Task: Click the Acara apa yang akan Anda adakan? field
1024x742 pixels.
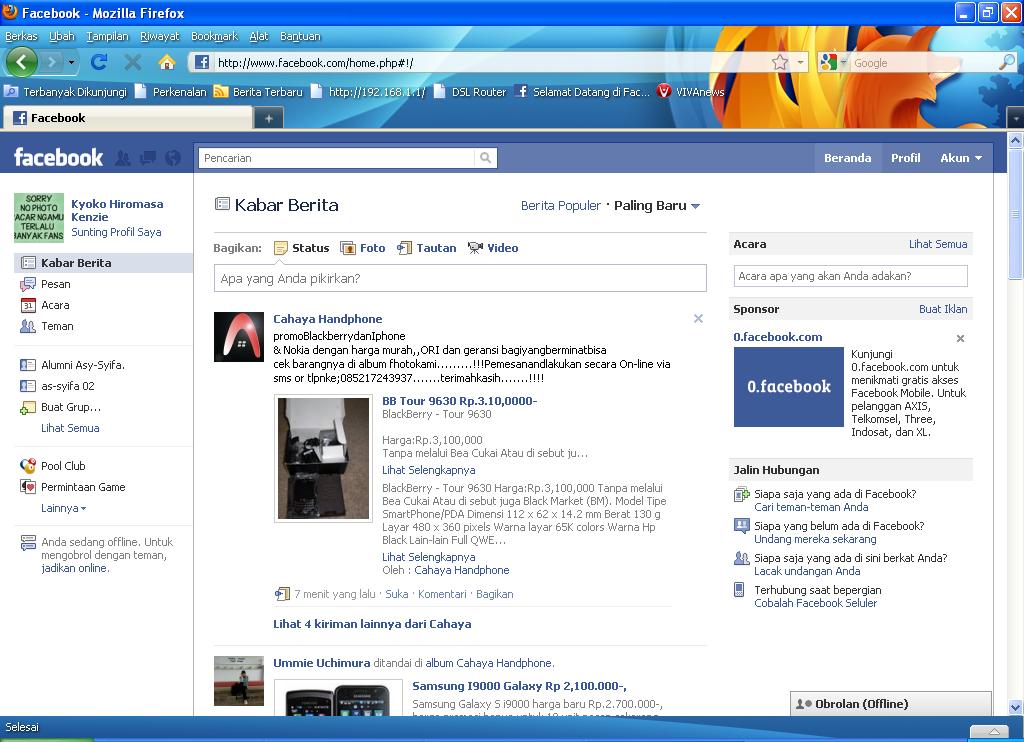Action: coord(850,276)
